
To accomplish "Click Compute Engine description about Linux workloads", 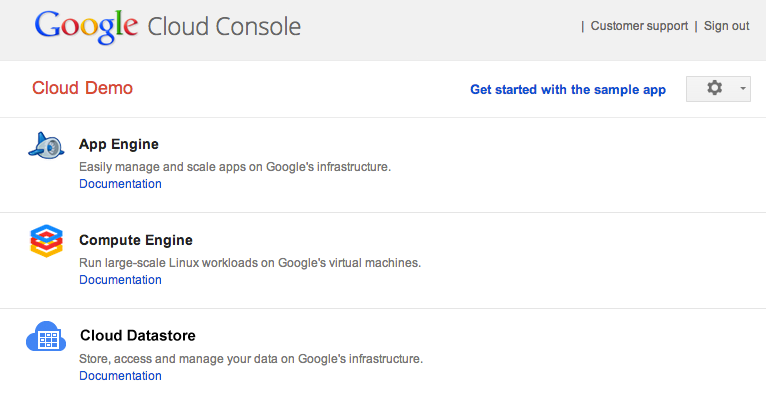I will (250, 263).
